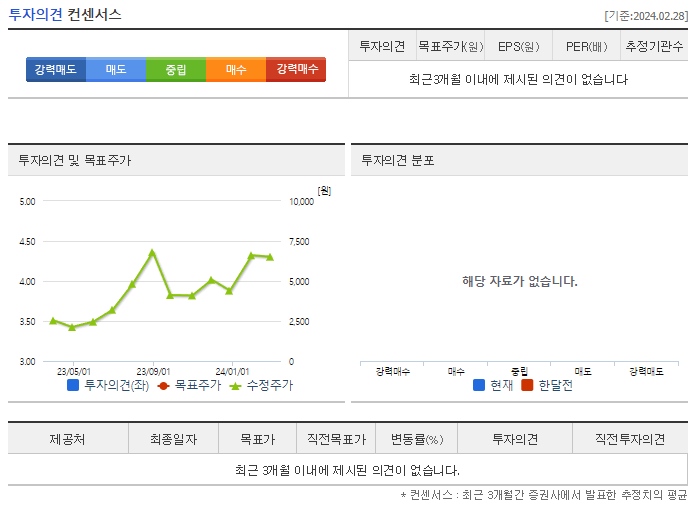Click the peak data point before 23/09/01
Image resolution: width=696 pixels, height=512 pixels.
(152, 252)
